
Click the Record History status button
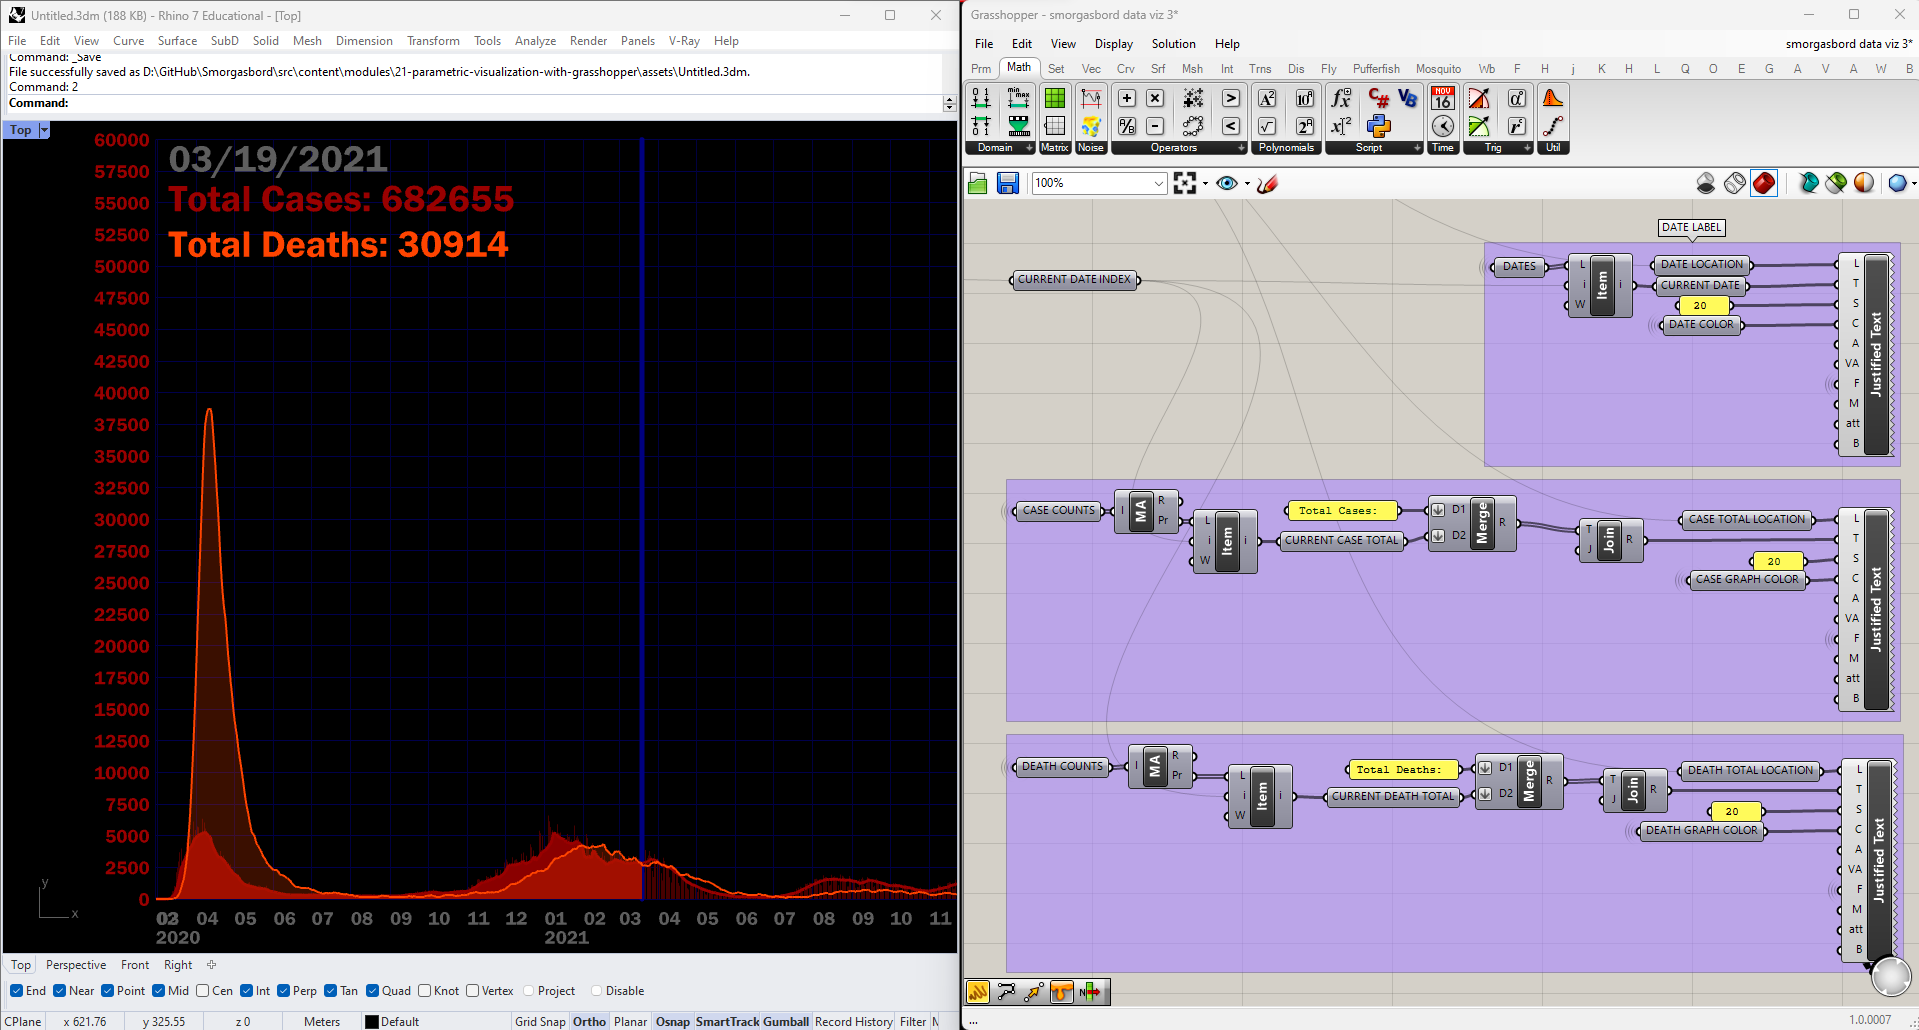pyautogui.click(x=853, y=1021)
